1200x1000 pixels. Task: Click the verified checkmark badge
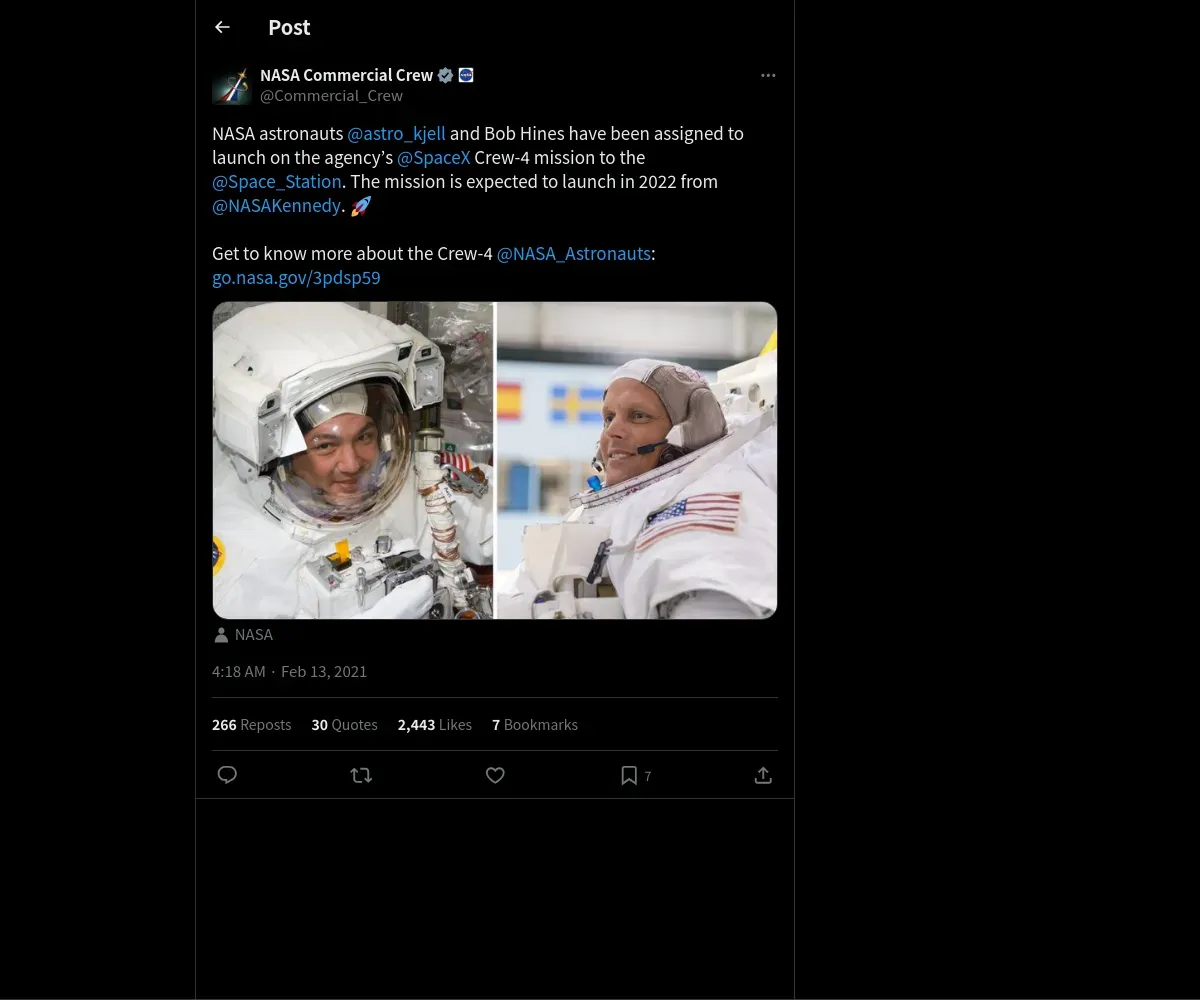(x=446, y=75)
